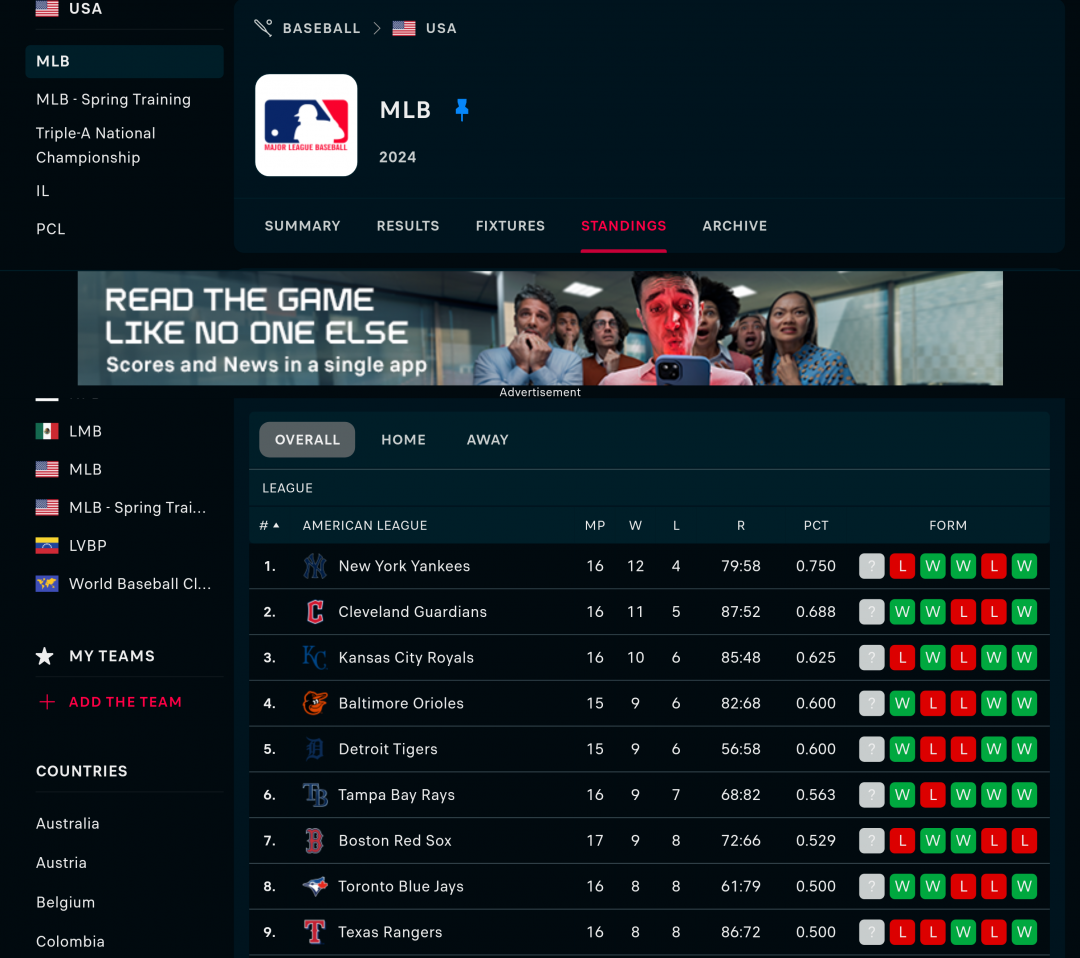Click the USA flag beside MLB in sidebar list
1080x958 pixels.
click(x=47, y=470)
